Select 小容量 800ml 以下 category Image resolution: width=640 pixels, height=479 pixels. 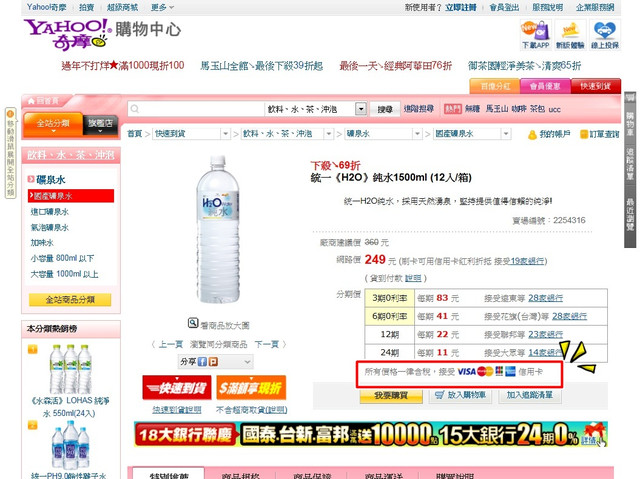pyautogui.click(x=62, y=258)
